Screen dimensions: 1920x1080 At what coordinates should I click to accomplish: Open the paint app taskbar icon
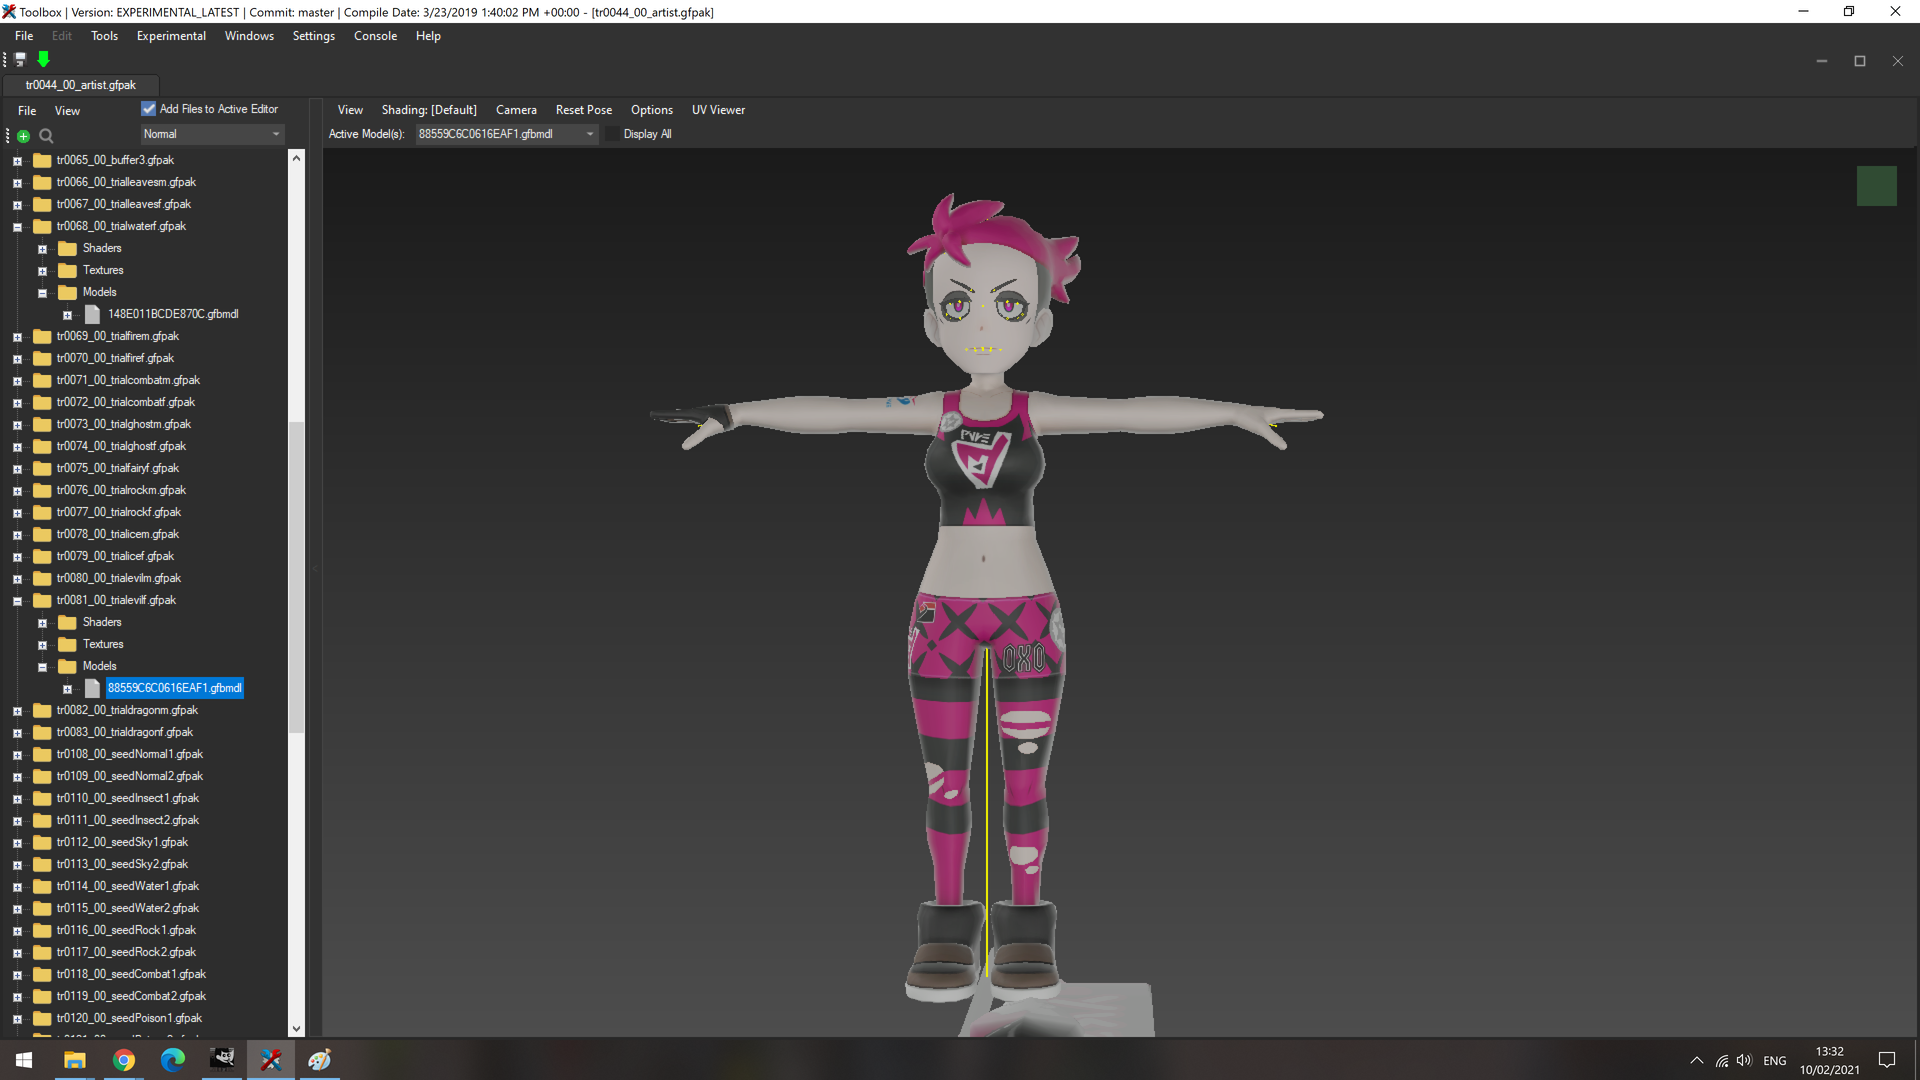point(320,1060)
